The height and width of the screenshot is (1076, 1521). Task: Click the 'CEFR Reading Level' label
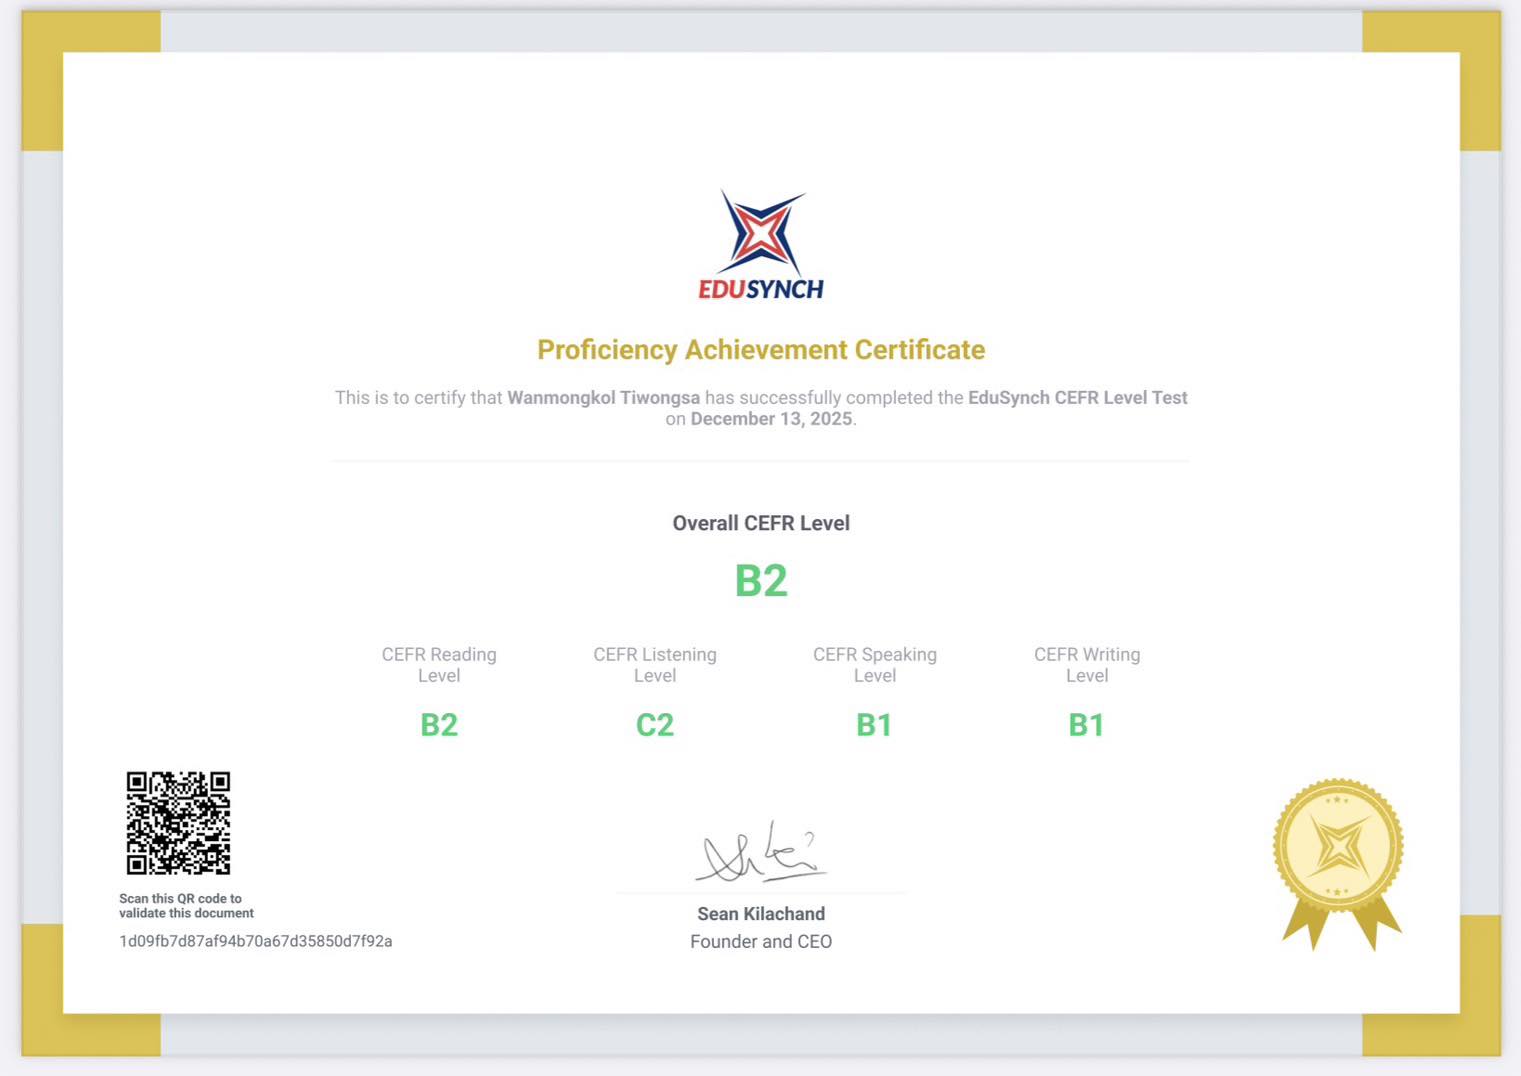439,665
